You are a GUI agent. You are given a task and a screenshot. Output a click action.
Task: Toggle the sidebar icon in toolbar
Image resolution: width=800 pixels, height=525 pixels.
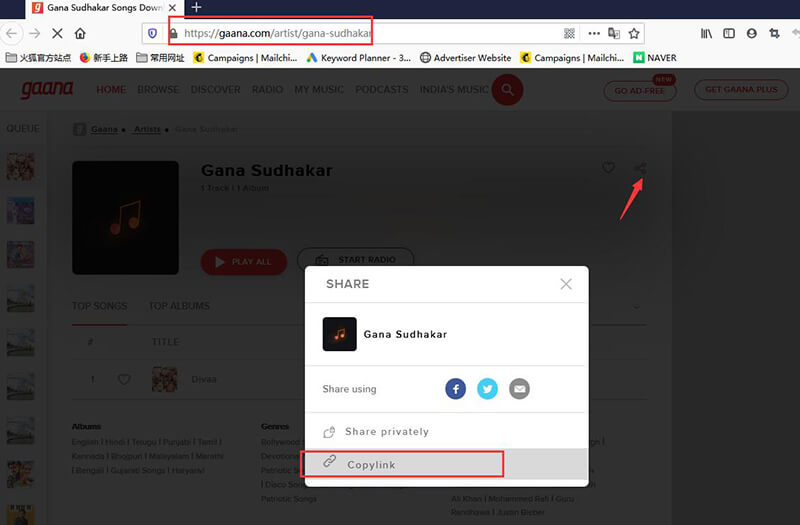pos(729,34)
